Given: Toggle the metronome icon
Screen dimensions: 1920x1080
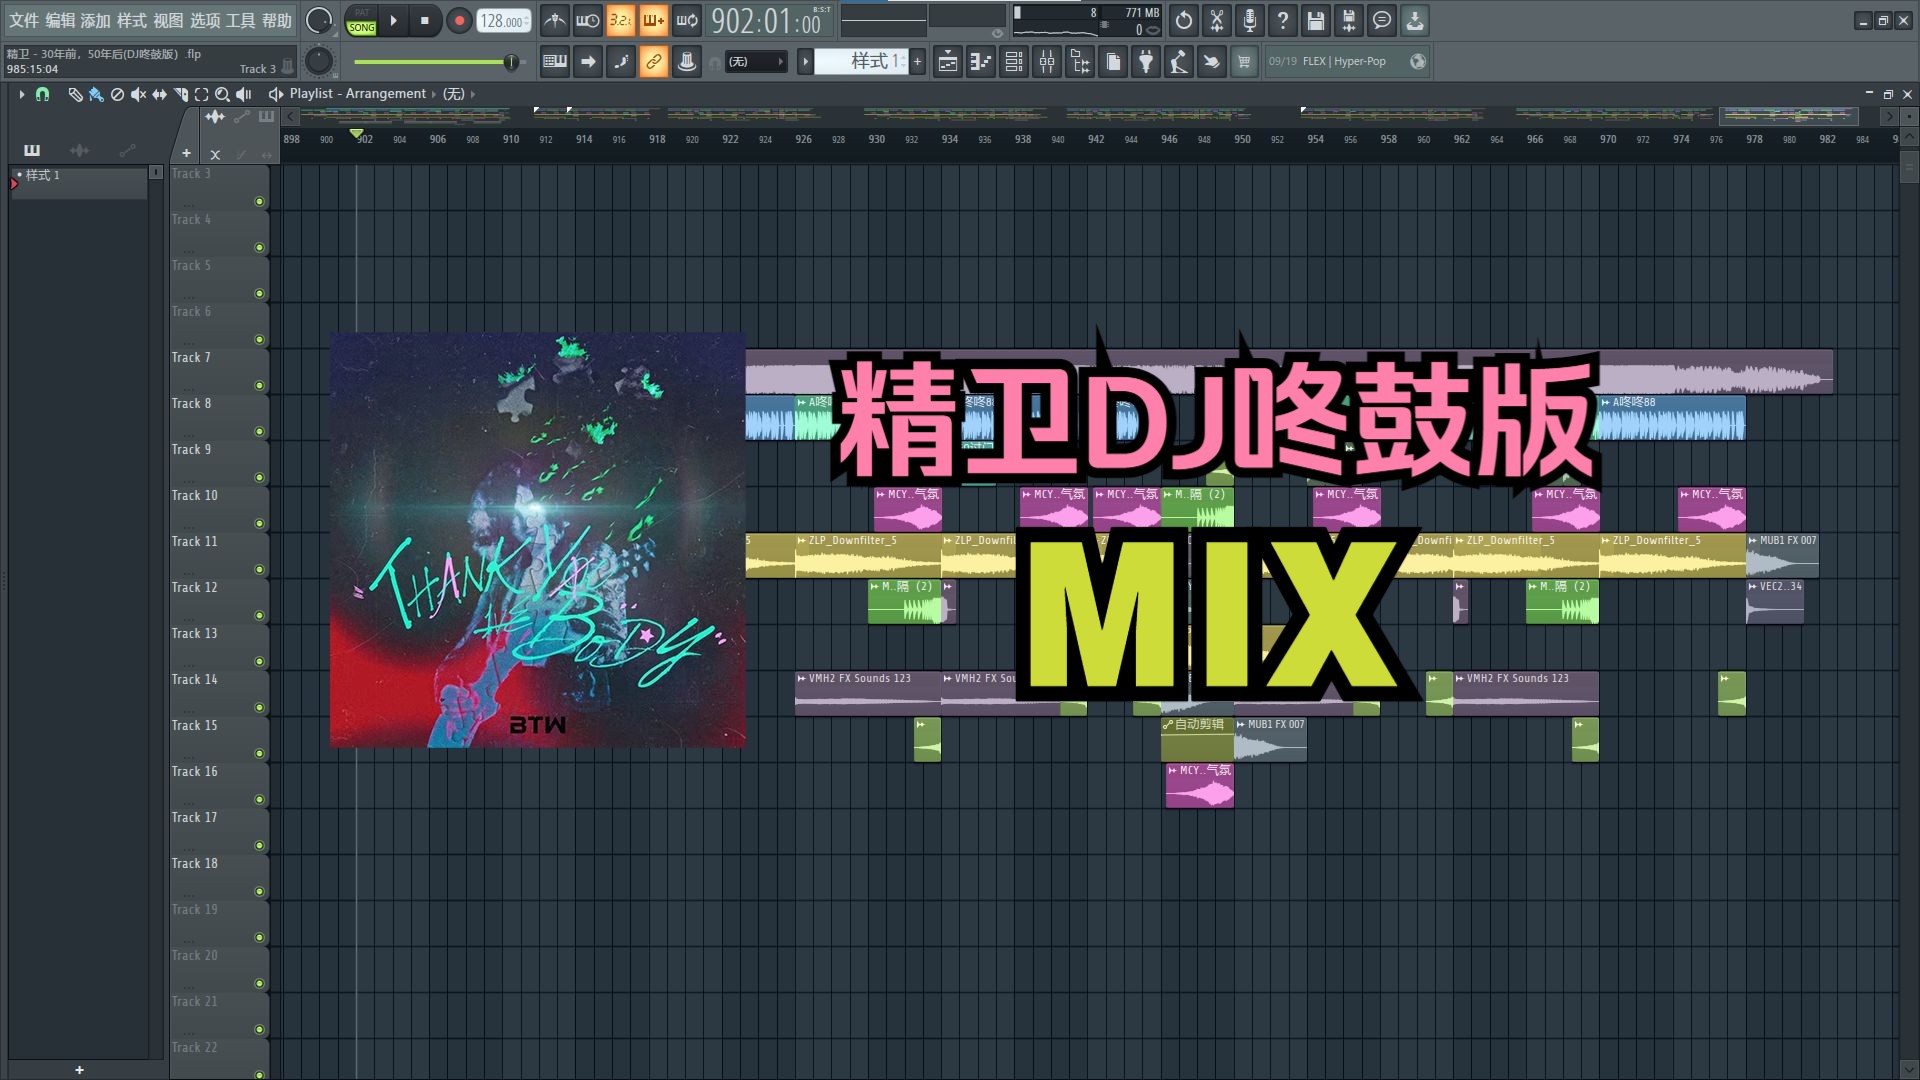Looking at the screenshot, I should pos(555,20).
